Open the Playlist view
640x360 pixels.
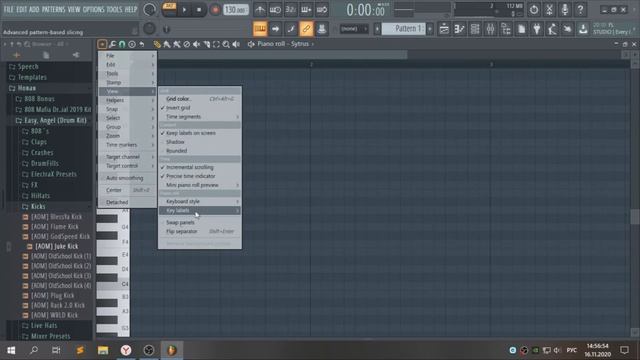point(444,29)
